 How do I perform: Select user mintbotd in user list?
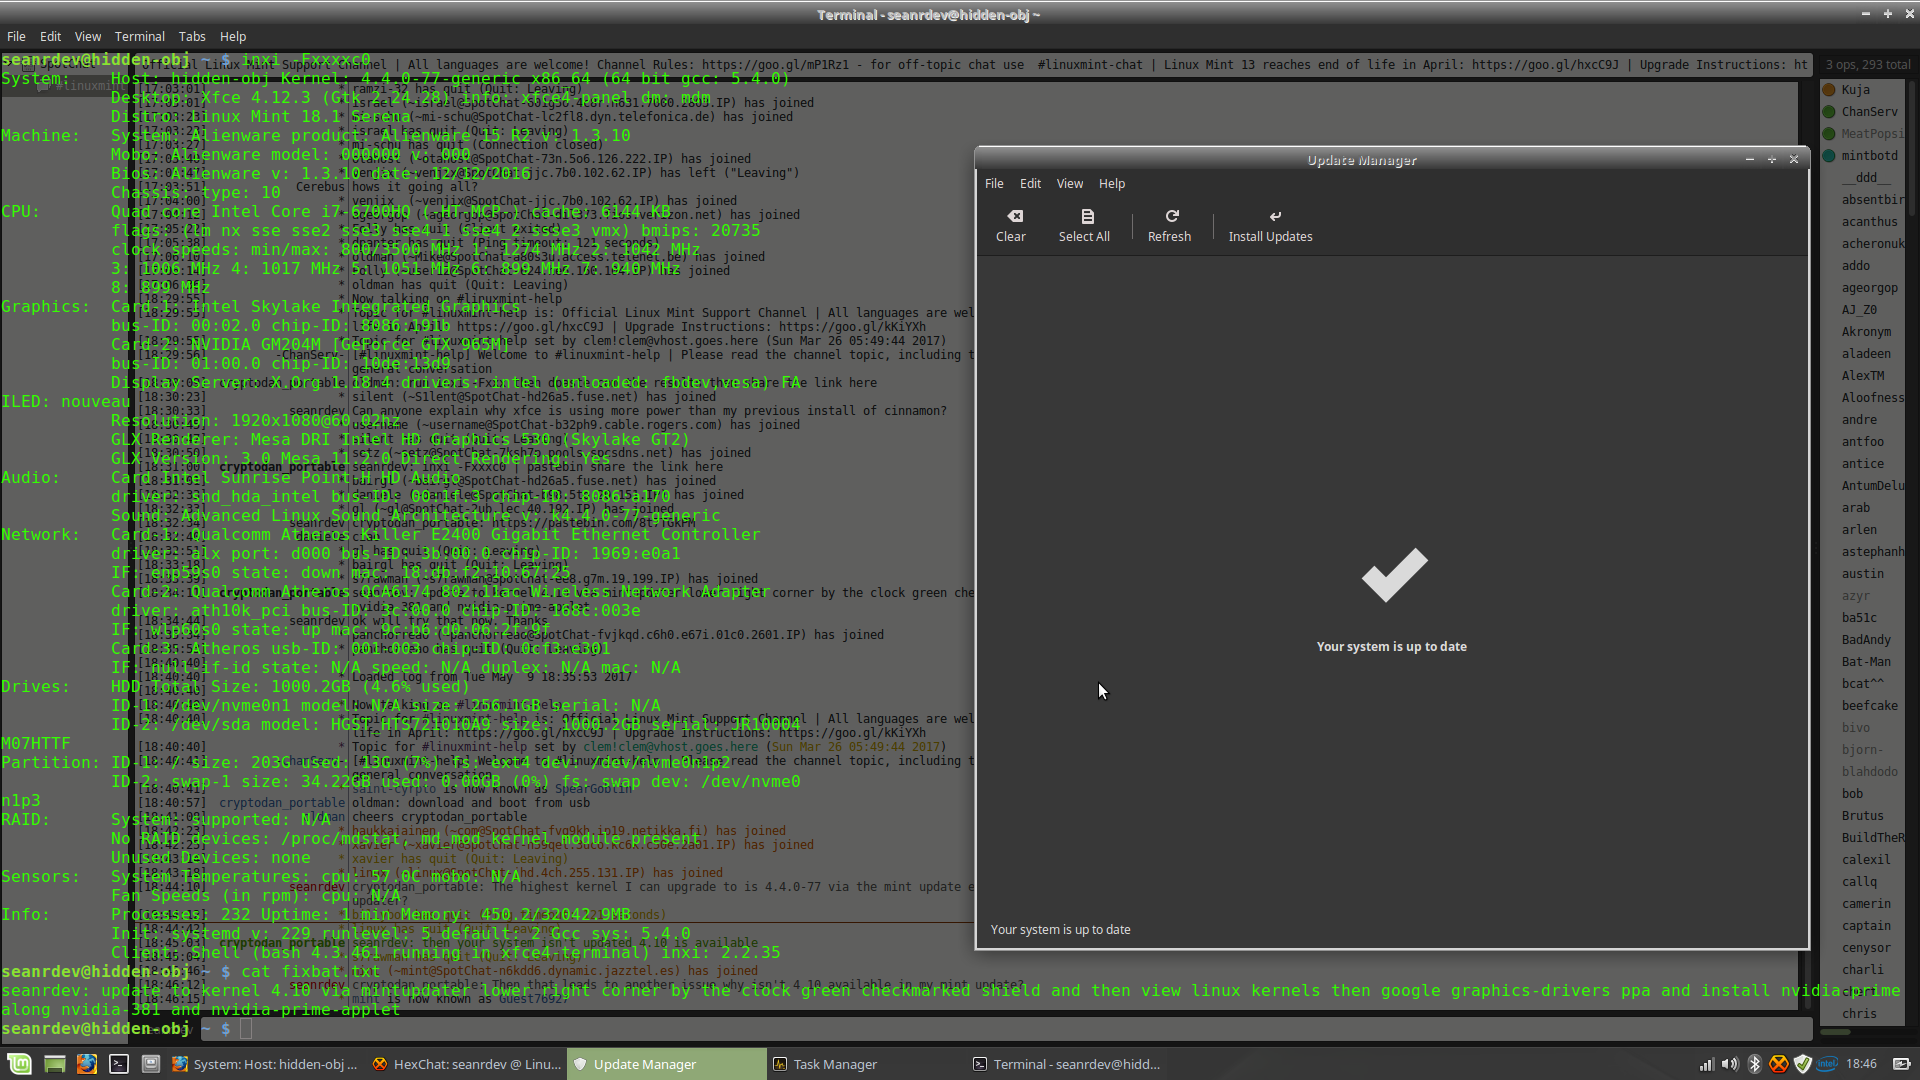tap(1863, 156)
